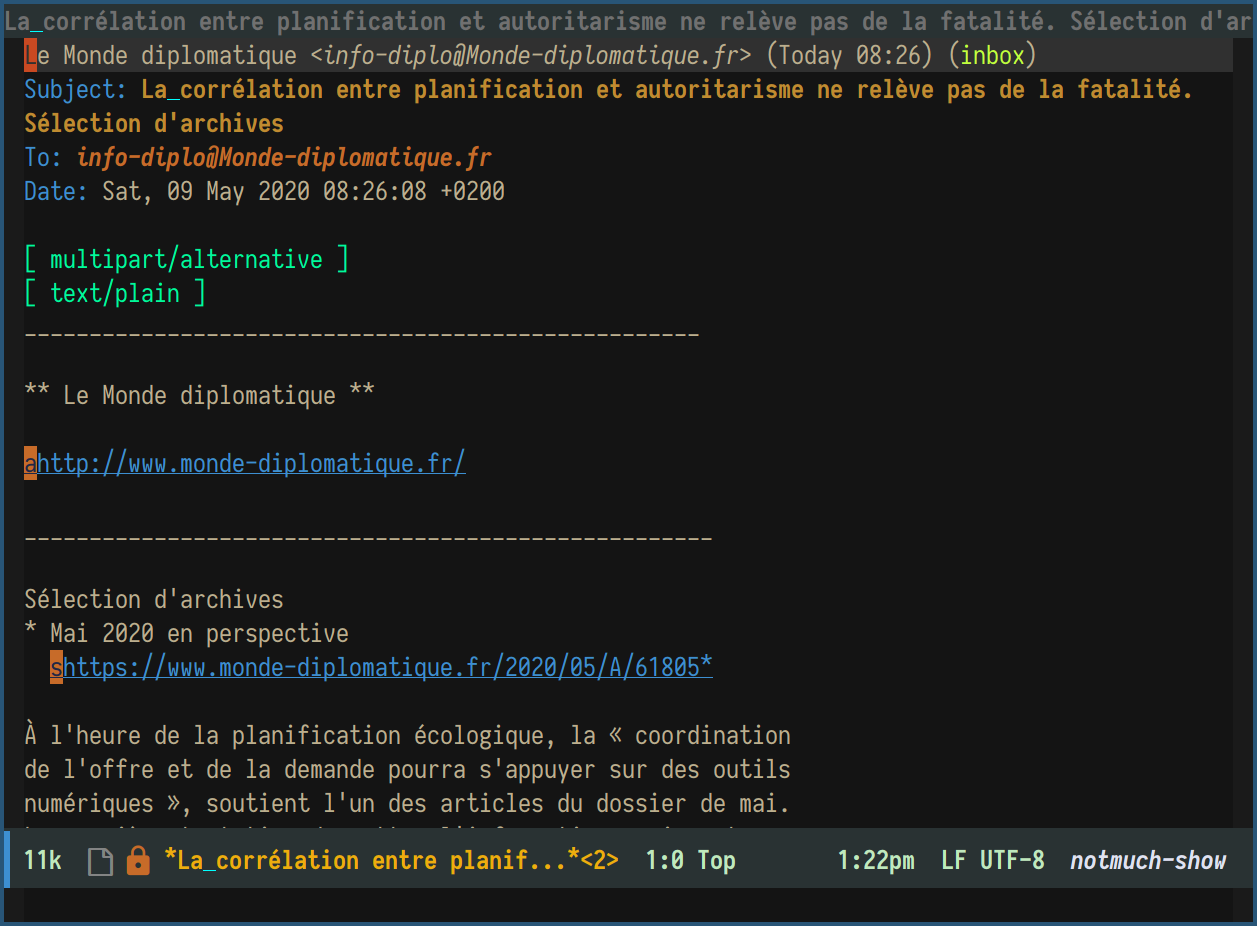Click the header line at window top
The height and width of the screenshot is (926, 1257).
click(628, 20)
